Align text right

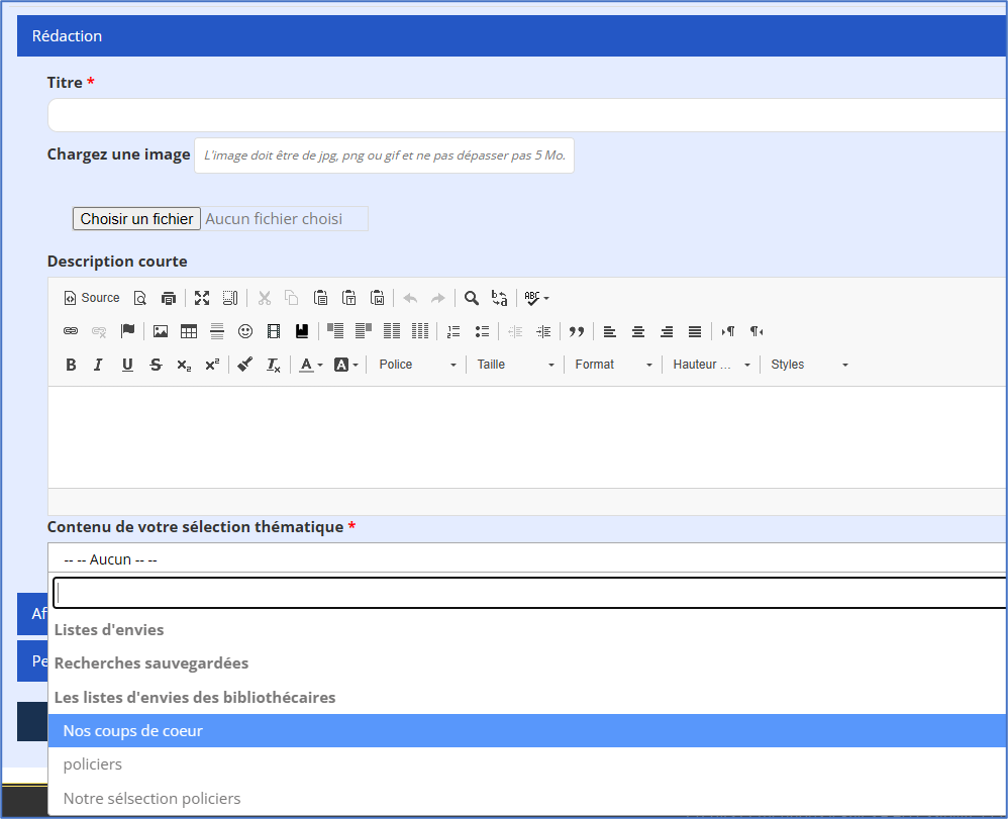click(666, 331)
